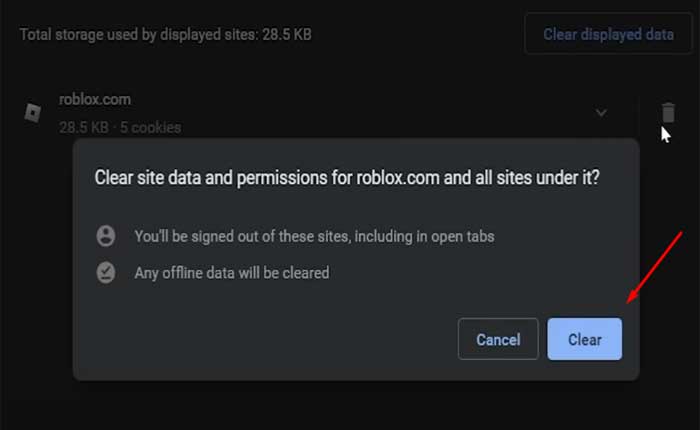
Task: Click the trash icon to delete roblox.com data
Action: 667,111
